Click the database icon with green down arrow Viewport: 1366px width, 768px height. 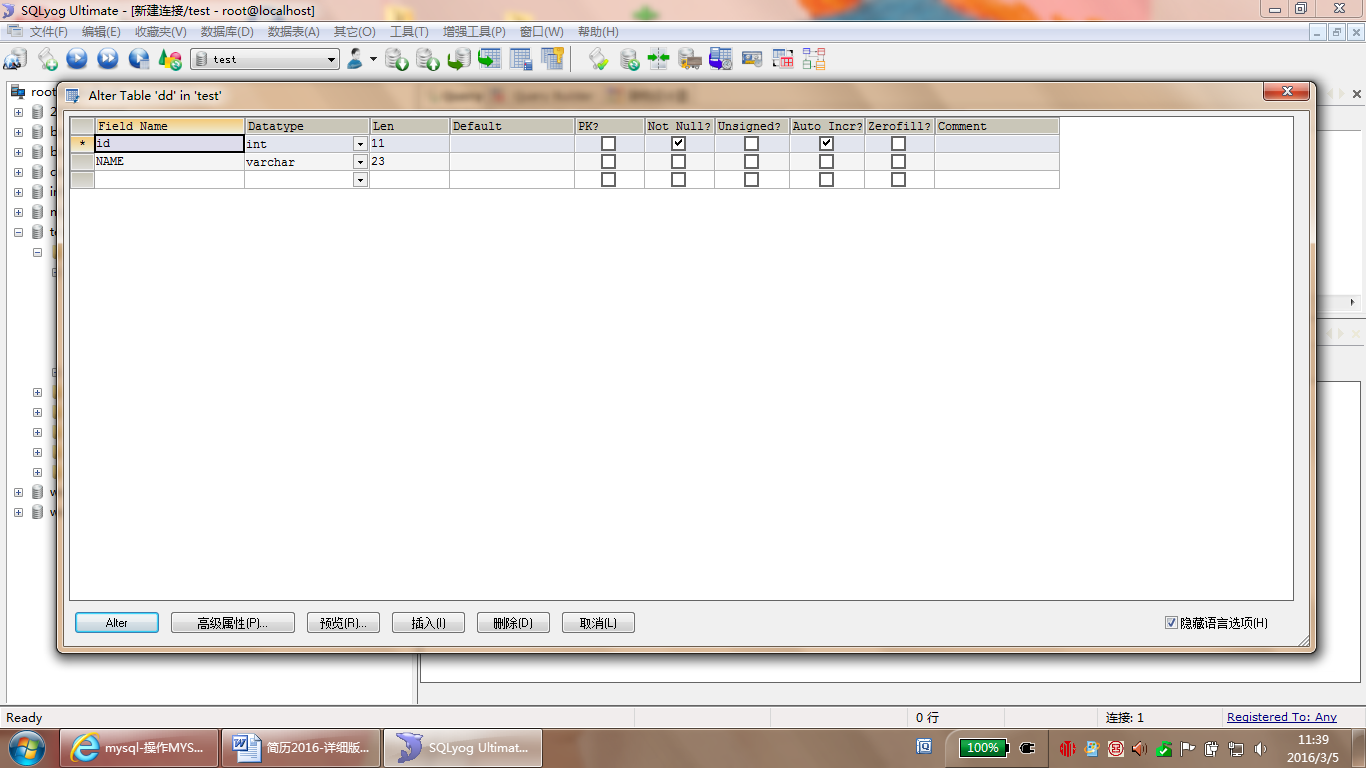pyautogui.click(x=397, y=59)
